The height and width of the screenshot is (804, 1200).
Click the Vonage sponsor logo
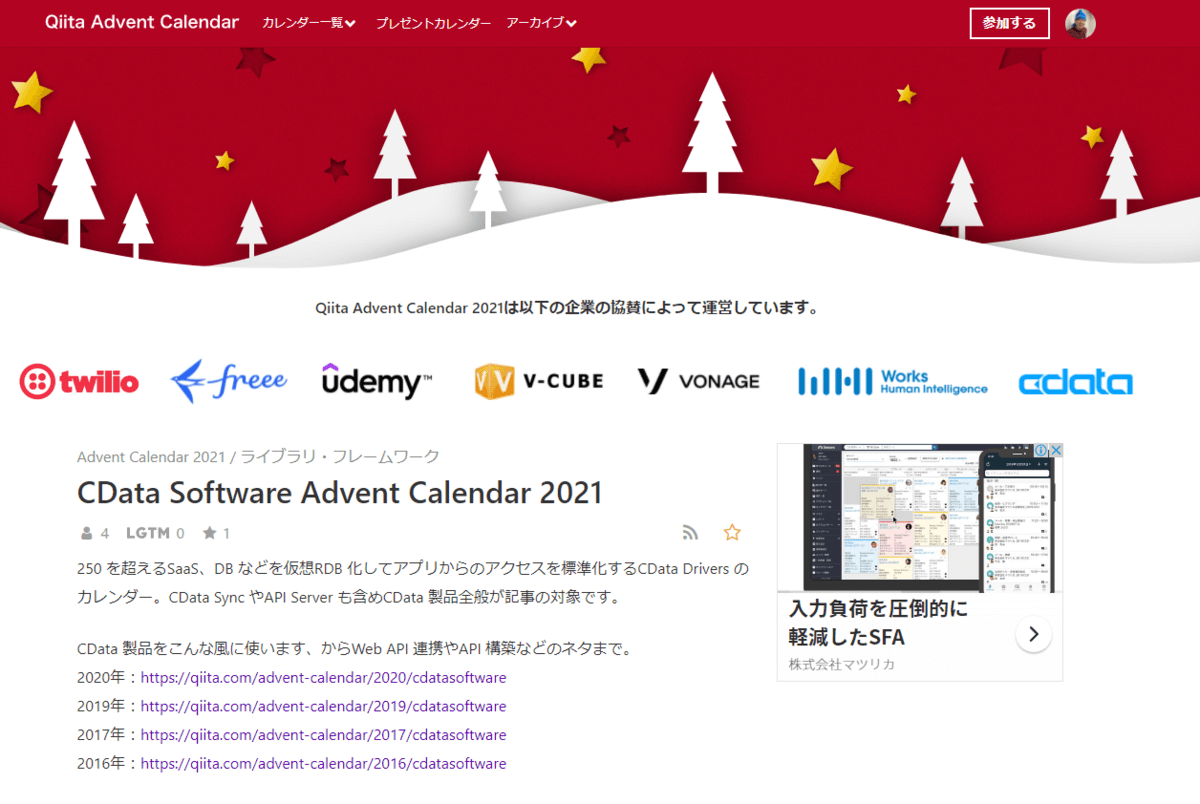[698, 381]
